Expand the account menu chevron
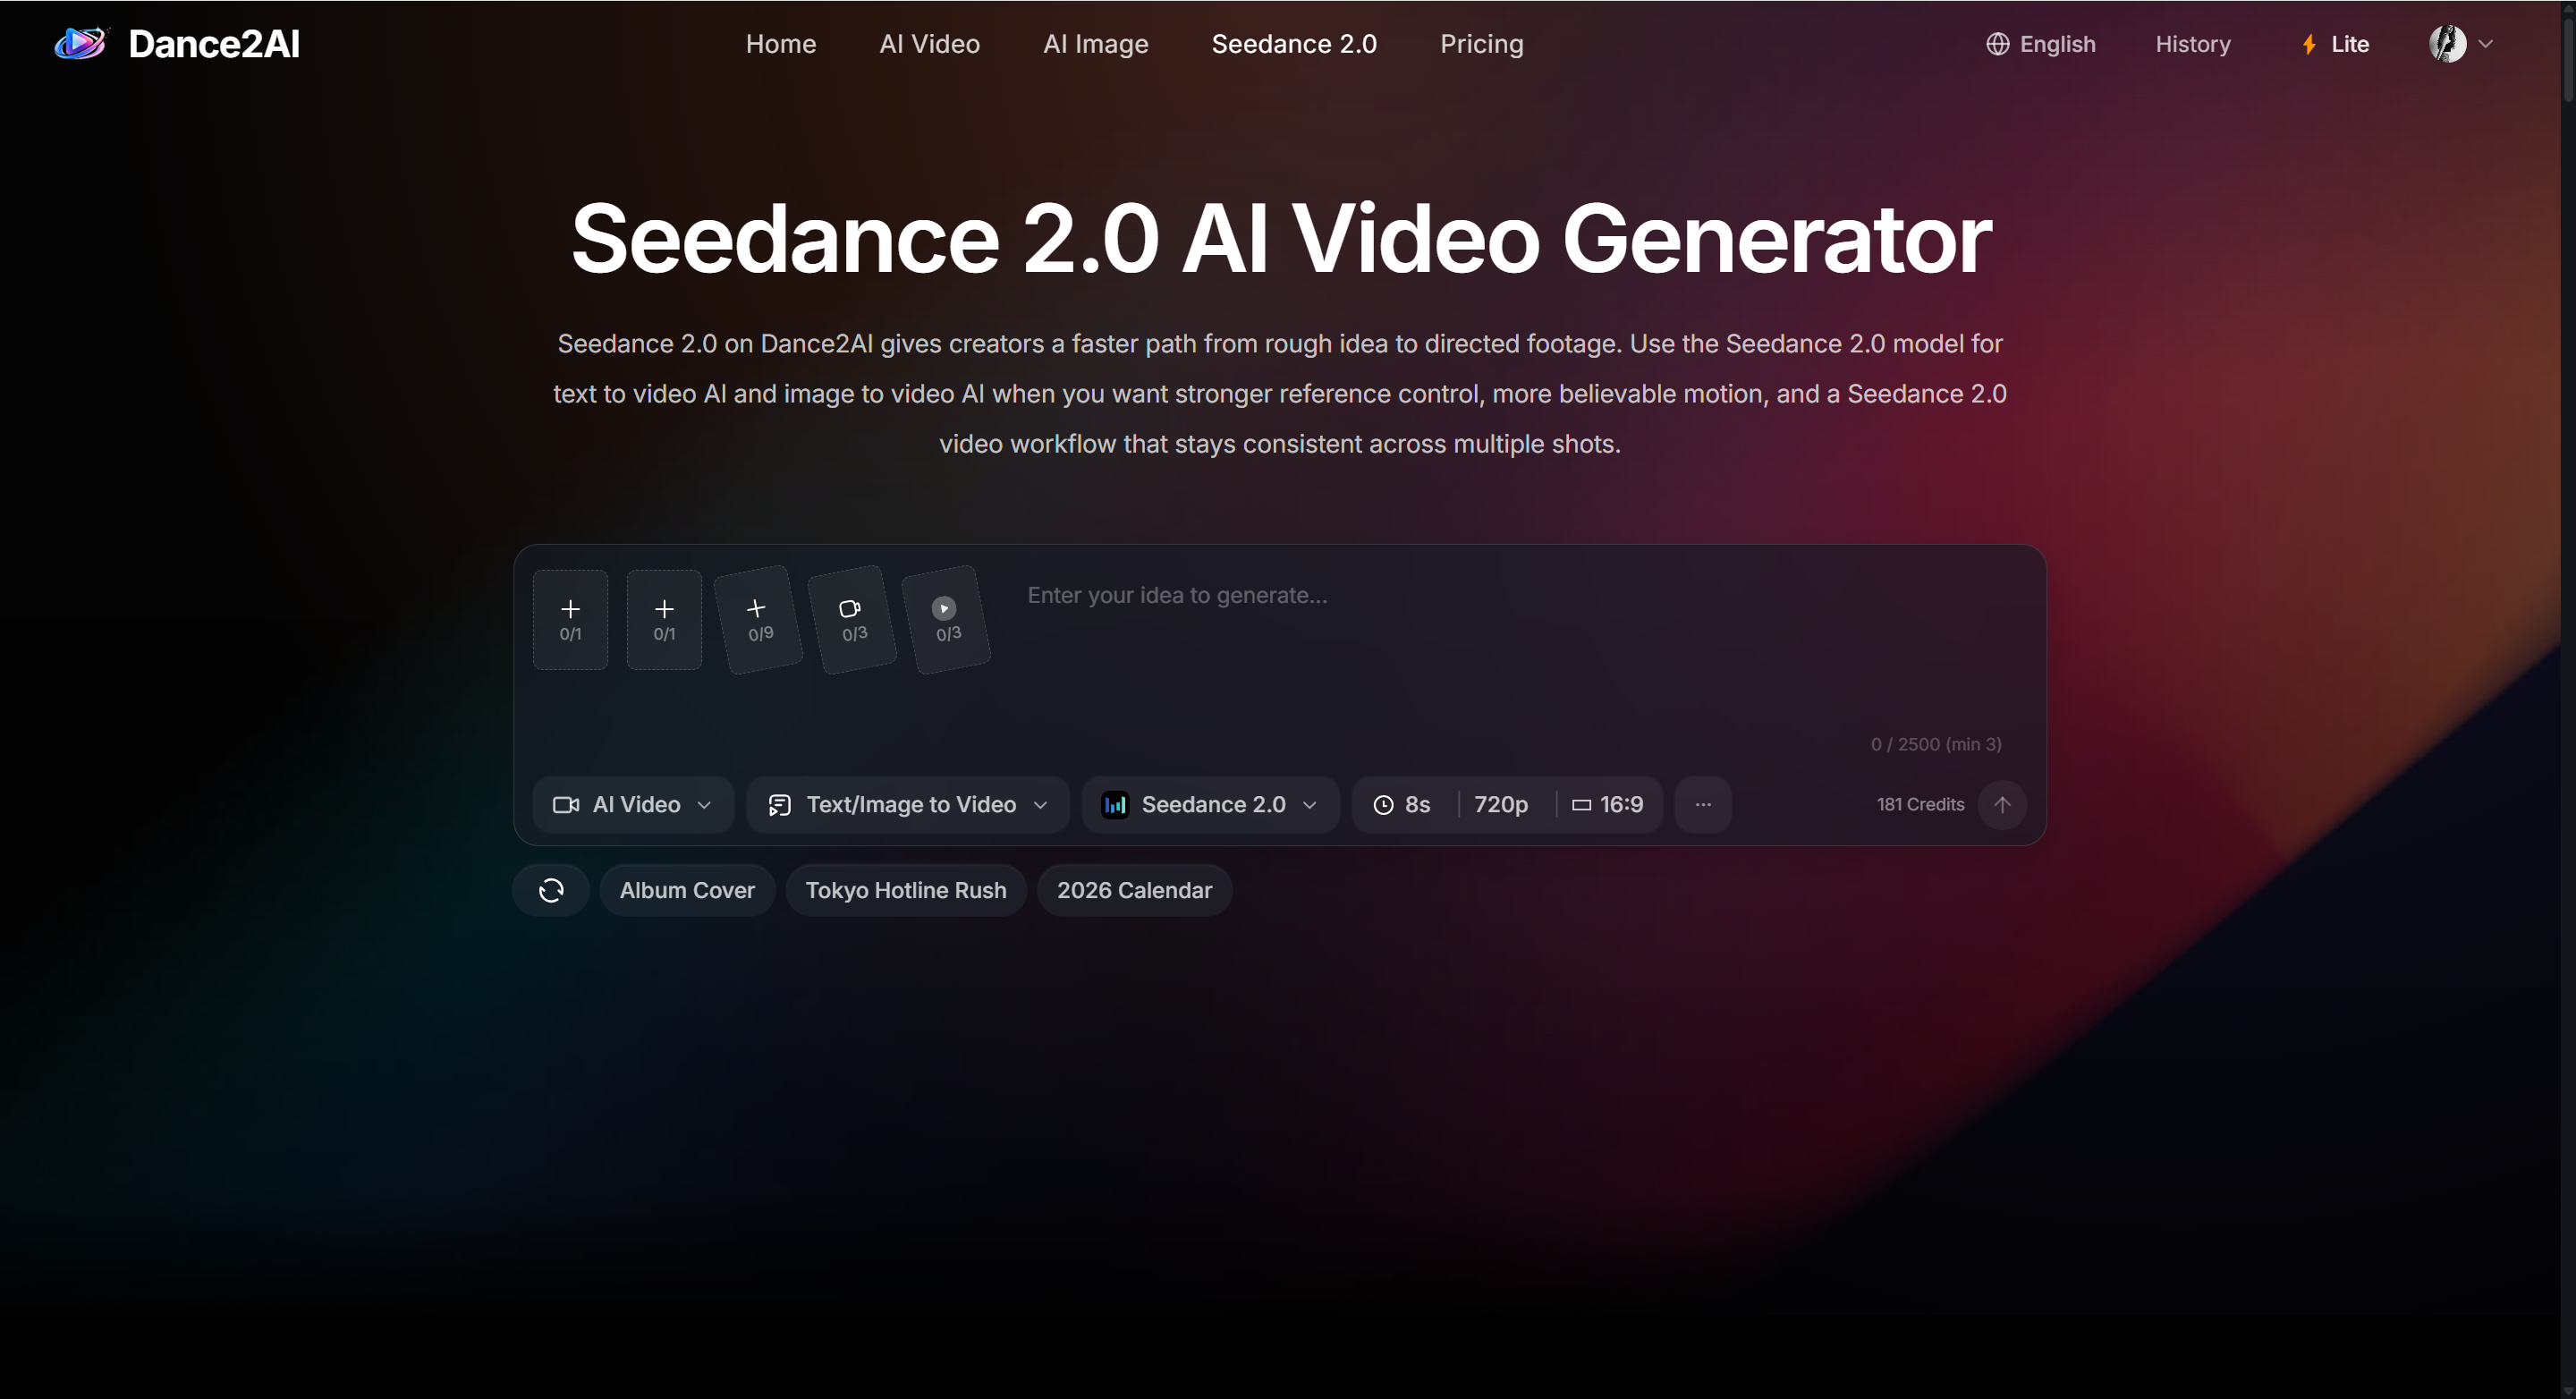Image resolution: width=2576 pixels, height=1399 pixels. [x=2485, y=44]
